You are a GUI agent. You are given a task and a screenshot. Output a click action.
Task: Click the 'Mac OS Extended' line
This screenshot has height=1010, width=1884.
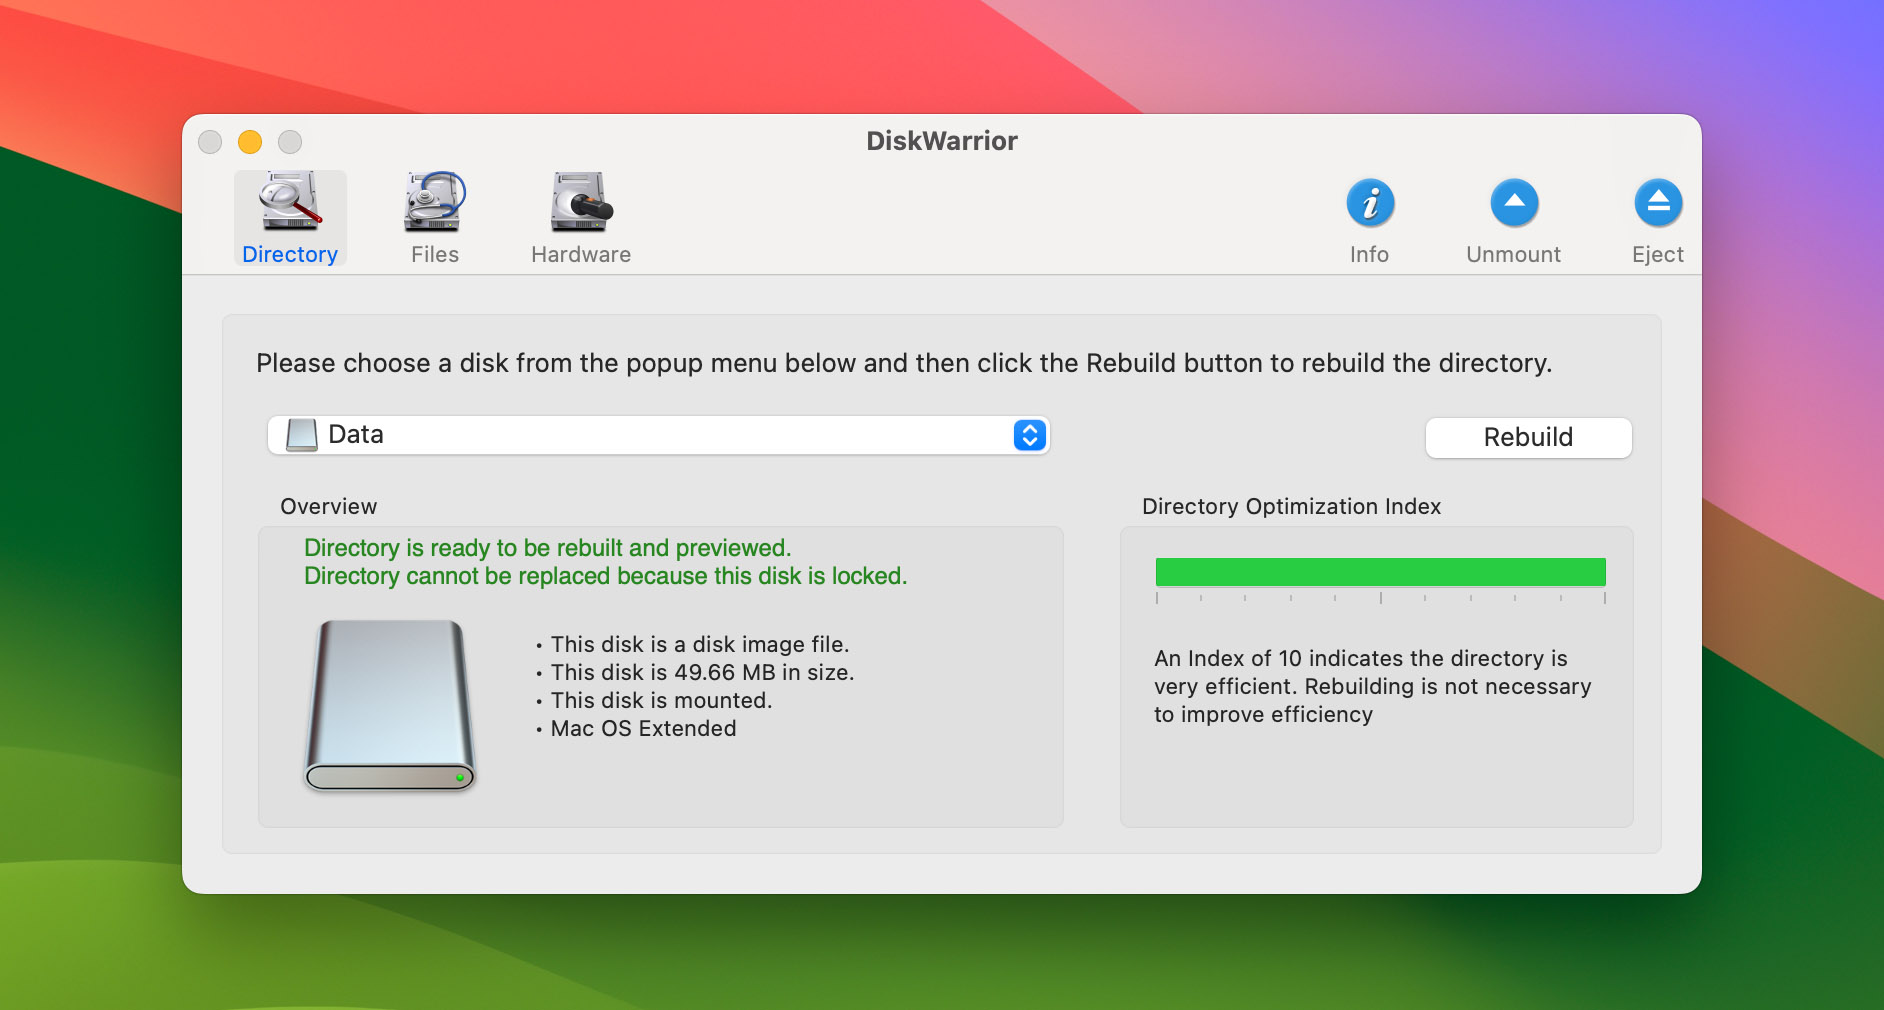tap(643, 729)
